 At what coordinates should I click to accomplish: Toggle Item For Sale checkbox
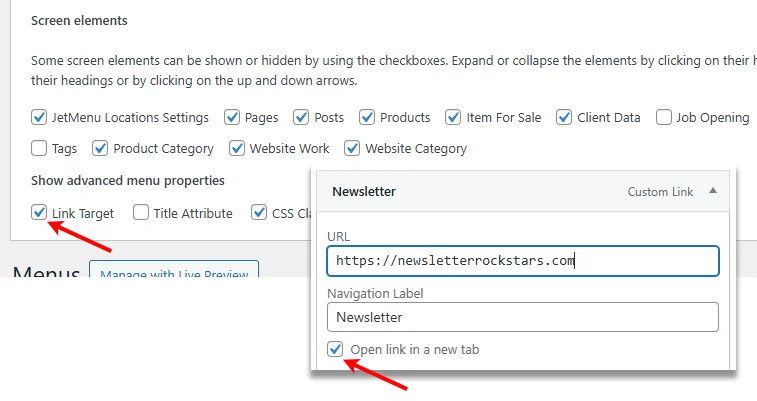[x=454, y=117]
